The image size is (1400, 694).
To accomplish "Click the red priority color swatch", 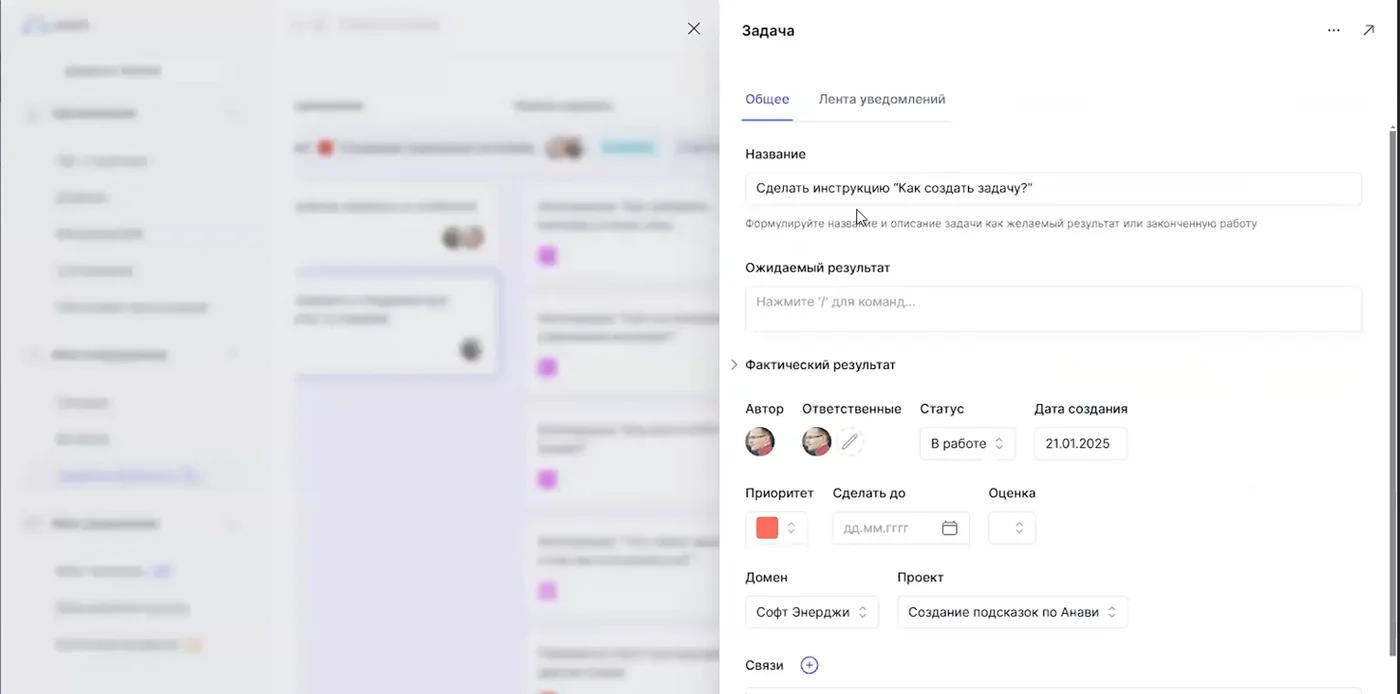I will pyautogui.click(x=767, y=528).
